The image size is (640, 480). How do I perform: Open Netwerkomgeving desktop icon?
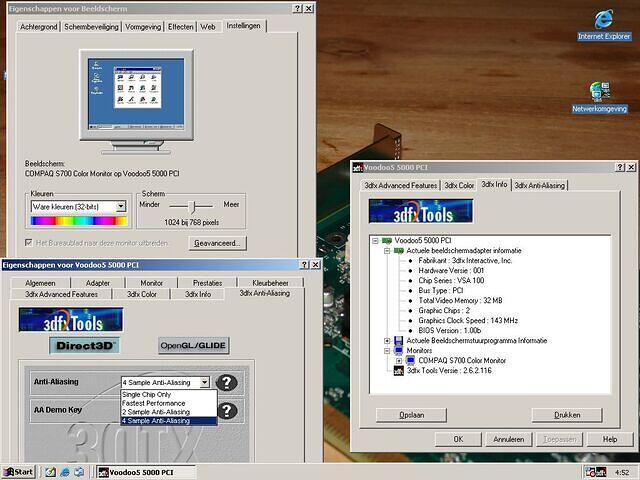[x=599, y=97]
